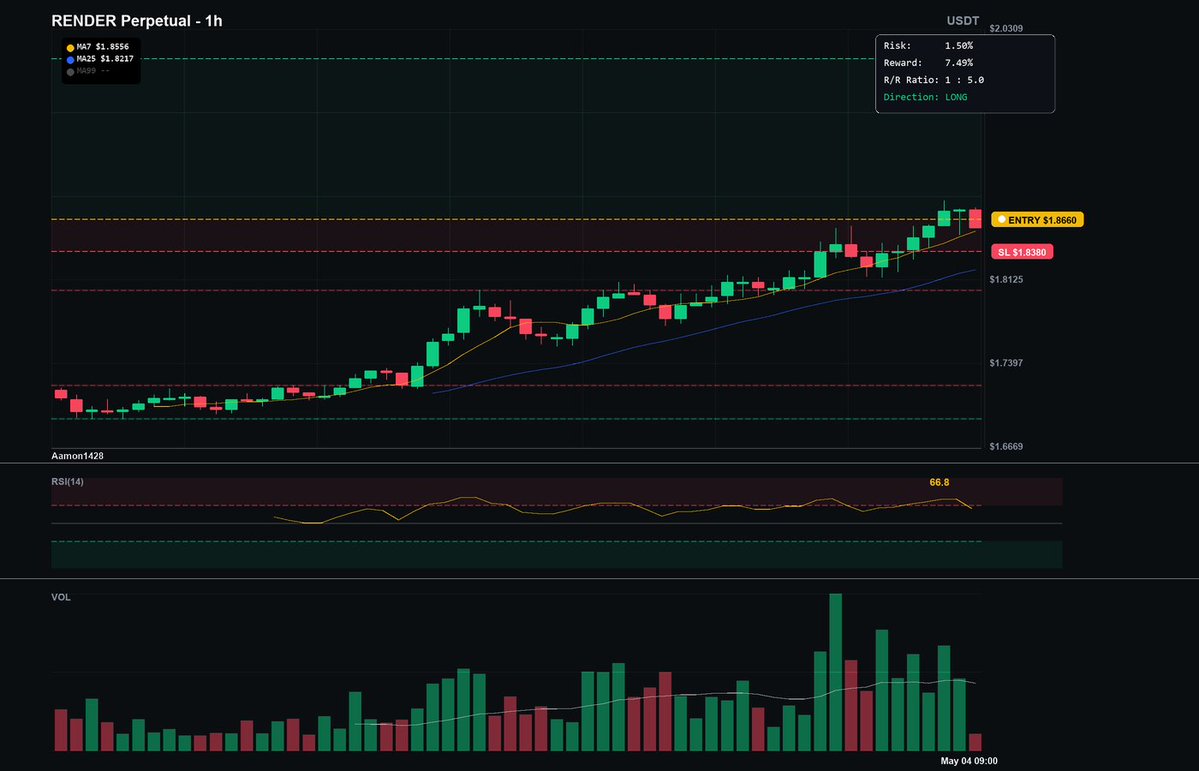Click the blue MA25 legend dot
Viewport: 1199px width, 771px height.
(70, 59)
